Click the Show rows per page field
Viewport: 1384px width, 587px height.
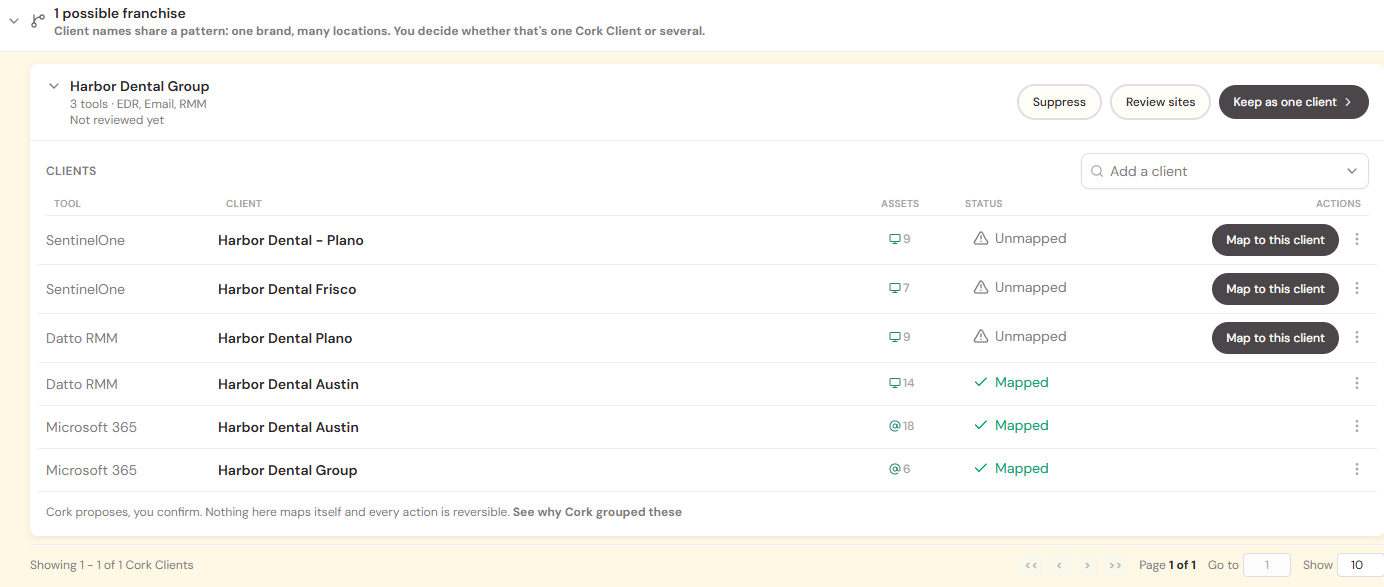[x=1360, y=565]
